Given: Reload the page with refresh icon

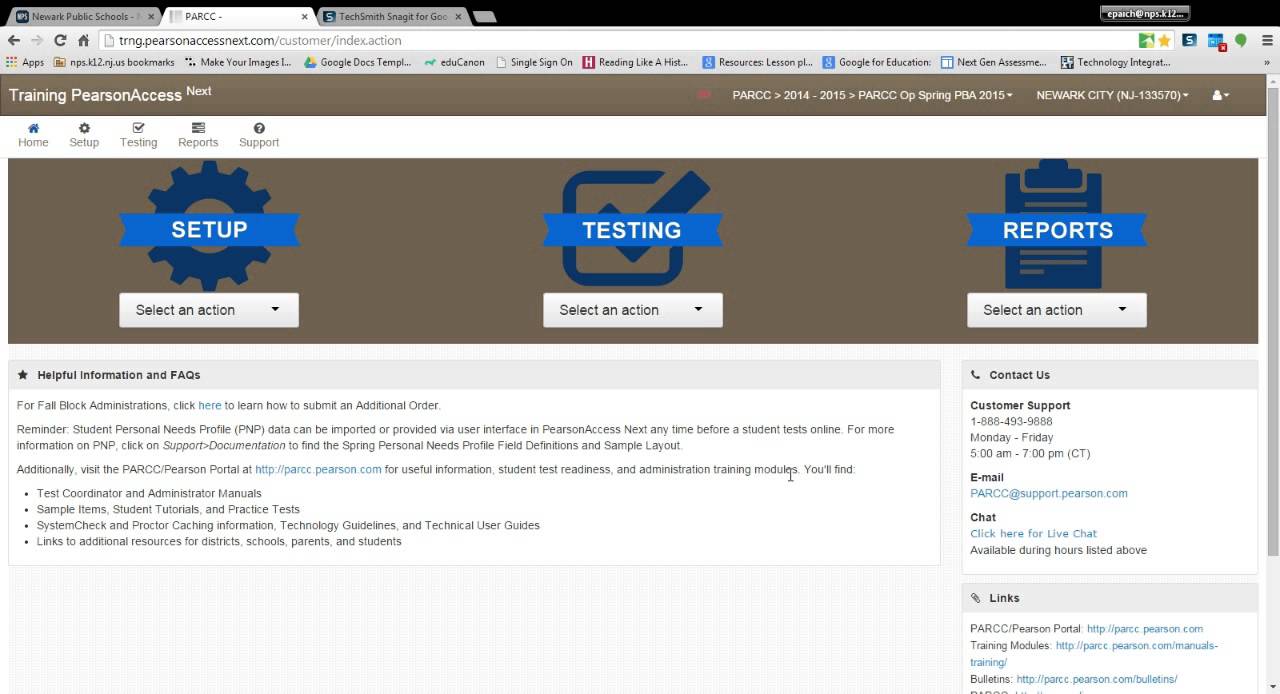Looking at the screenshot, I should point(60,40).
